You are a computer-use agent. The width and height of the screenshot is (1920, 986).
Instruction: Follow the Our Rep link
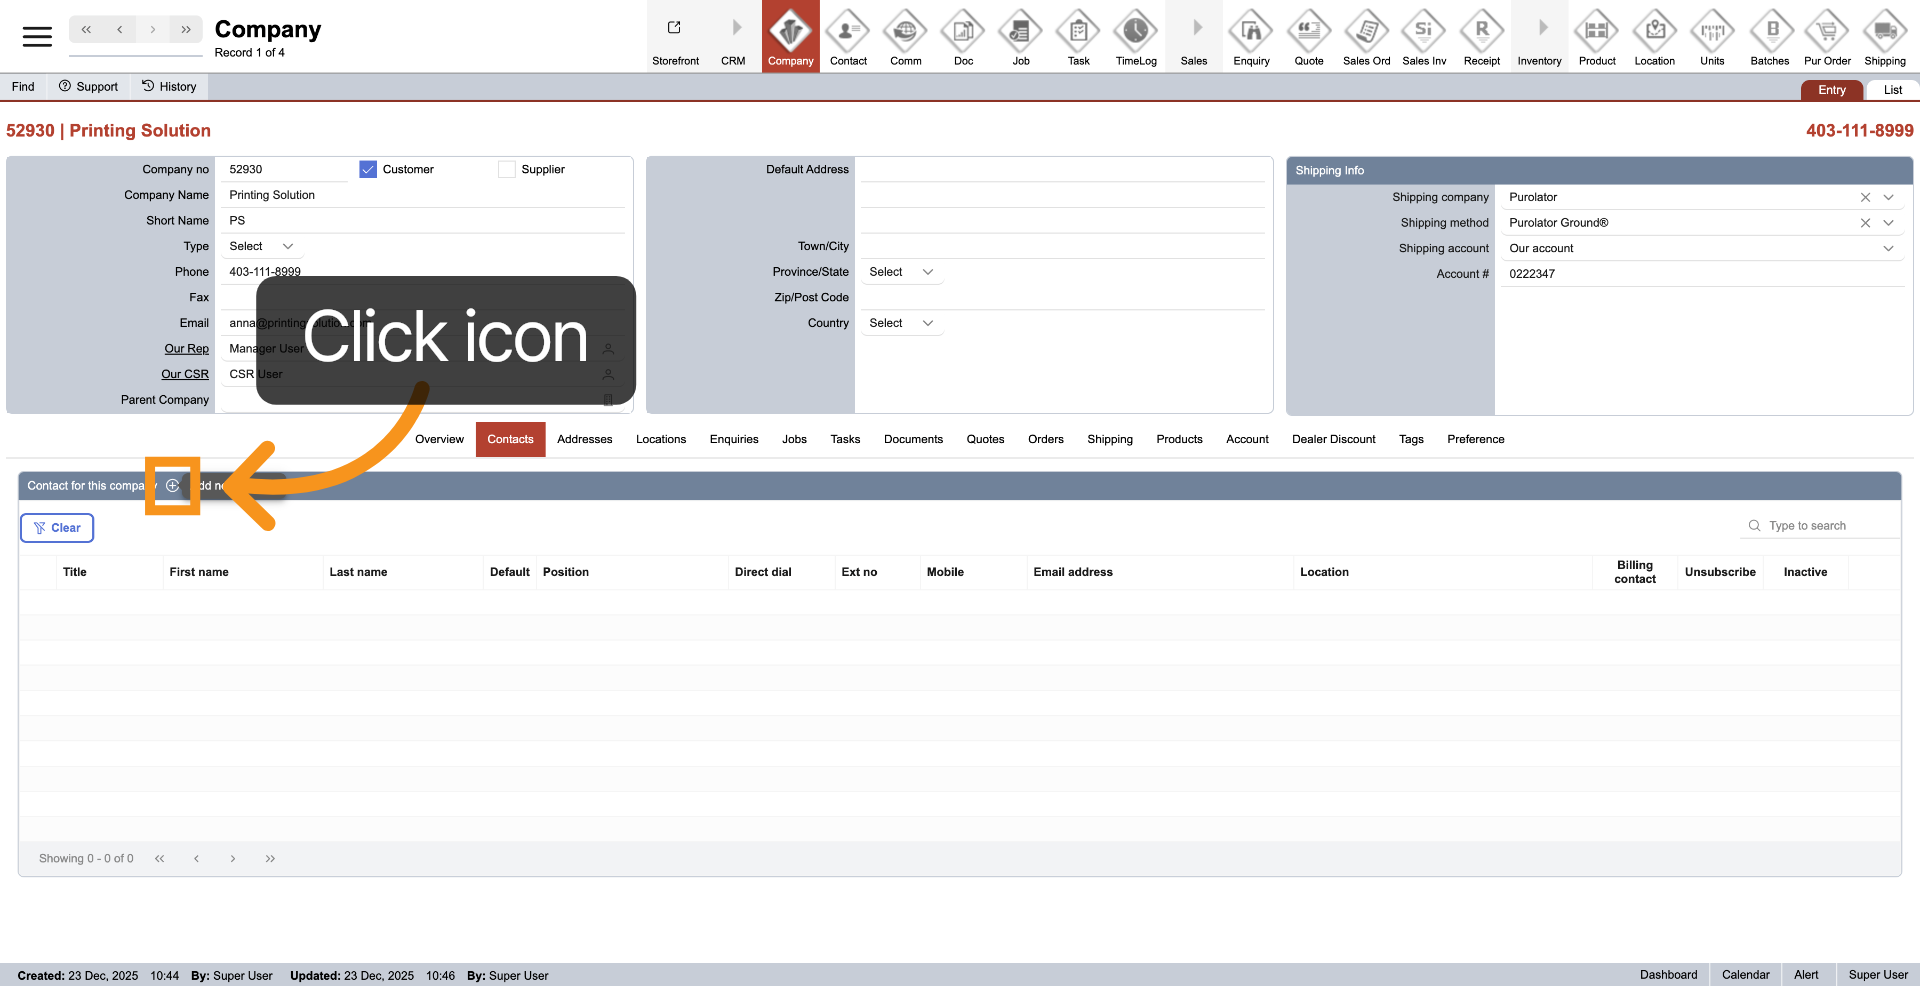(187, 349)
